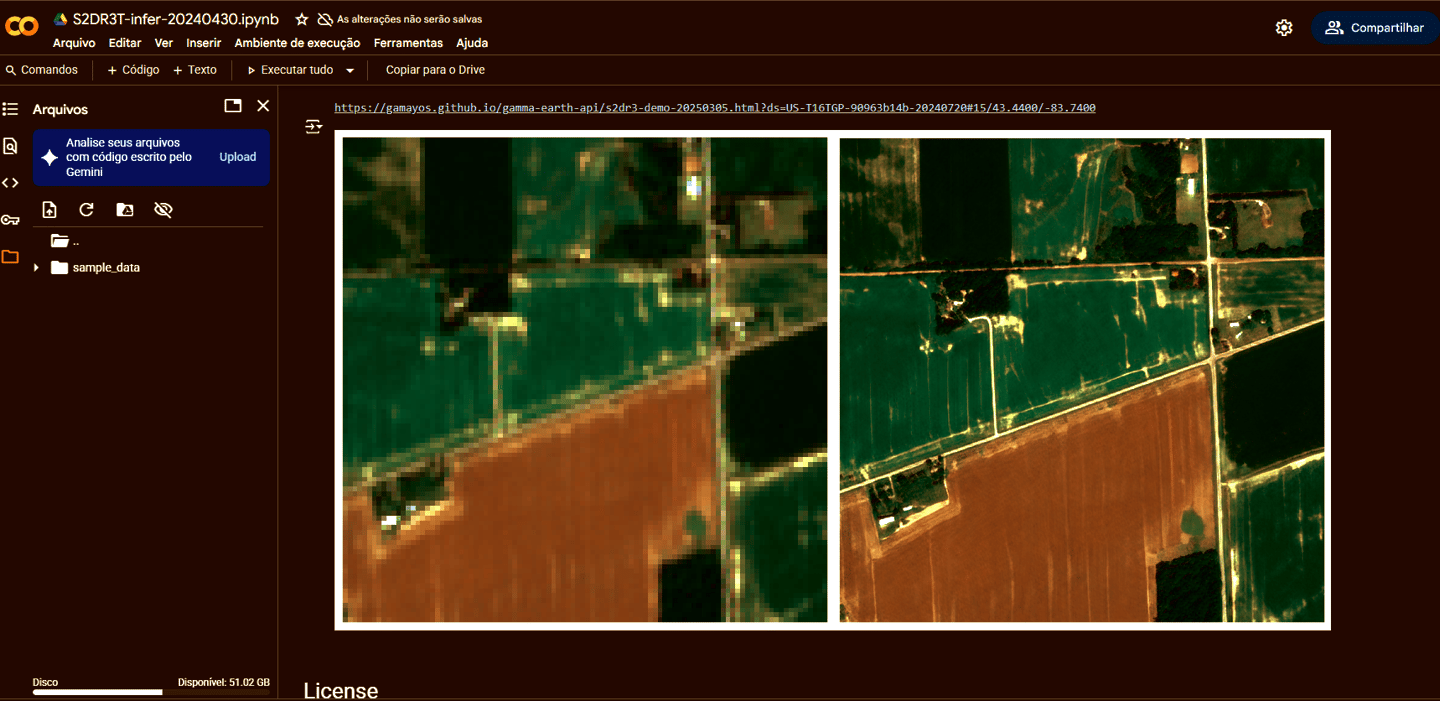Open code snippets sidebar icon
1440x701 pixels.
(10, 183)
